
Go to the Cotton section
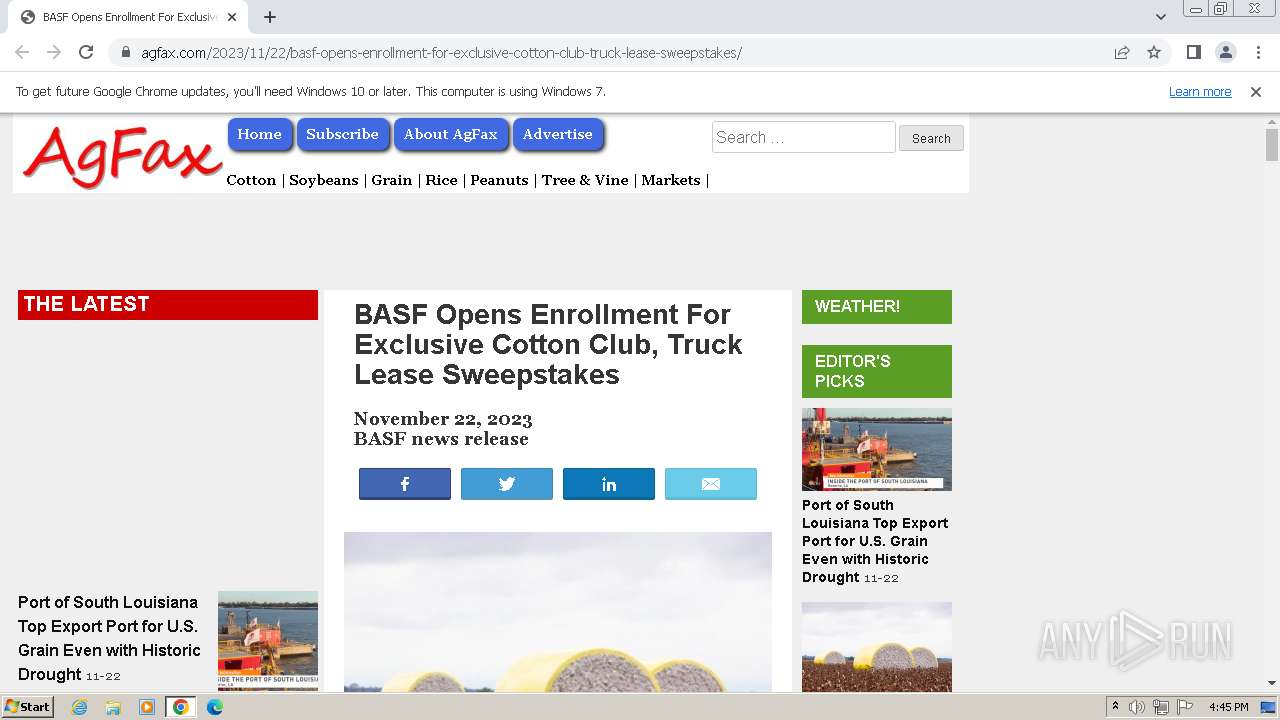click(251, 180)
